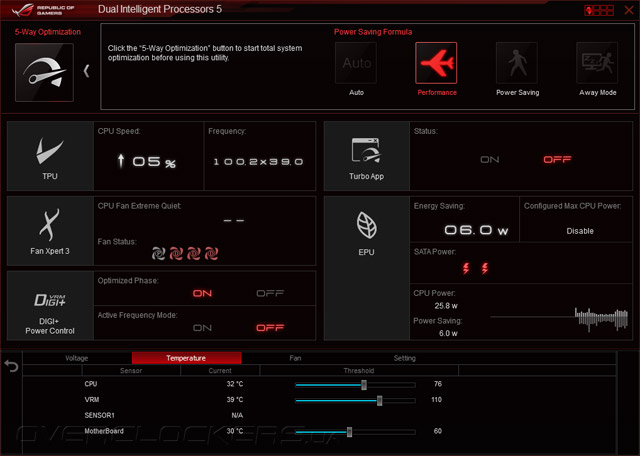
Task: Click the VRM threshold value 110
Action: click(x=436, y=400)
